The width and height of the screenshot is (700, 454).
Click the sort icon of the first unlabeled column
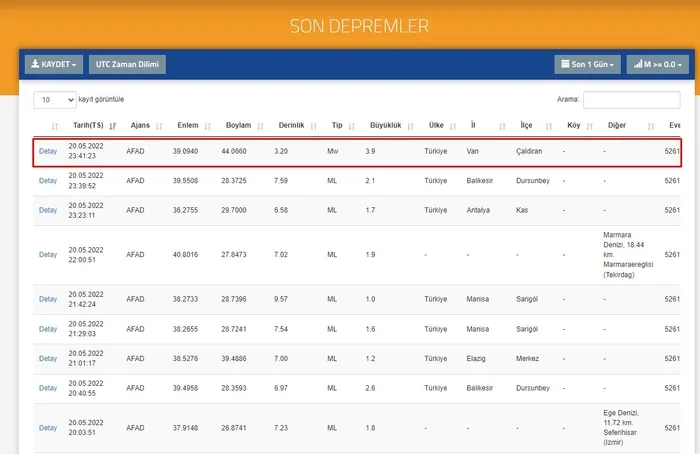point(55,126)
